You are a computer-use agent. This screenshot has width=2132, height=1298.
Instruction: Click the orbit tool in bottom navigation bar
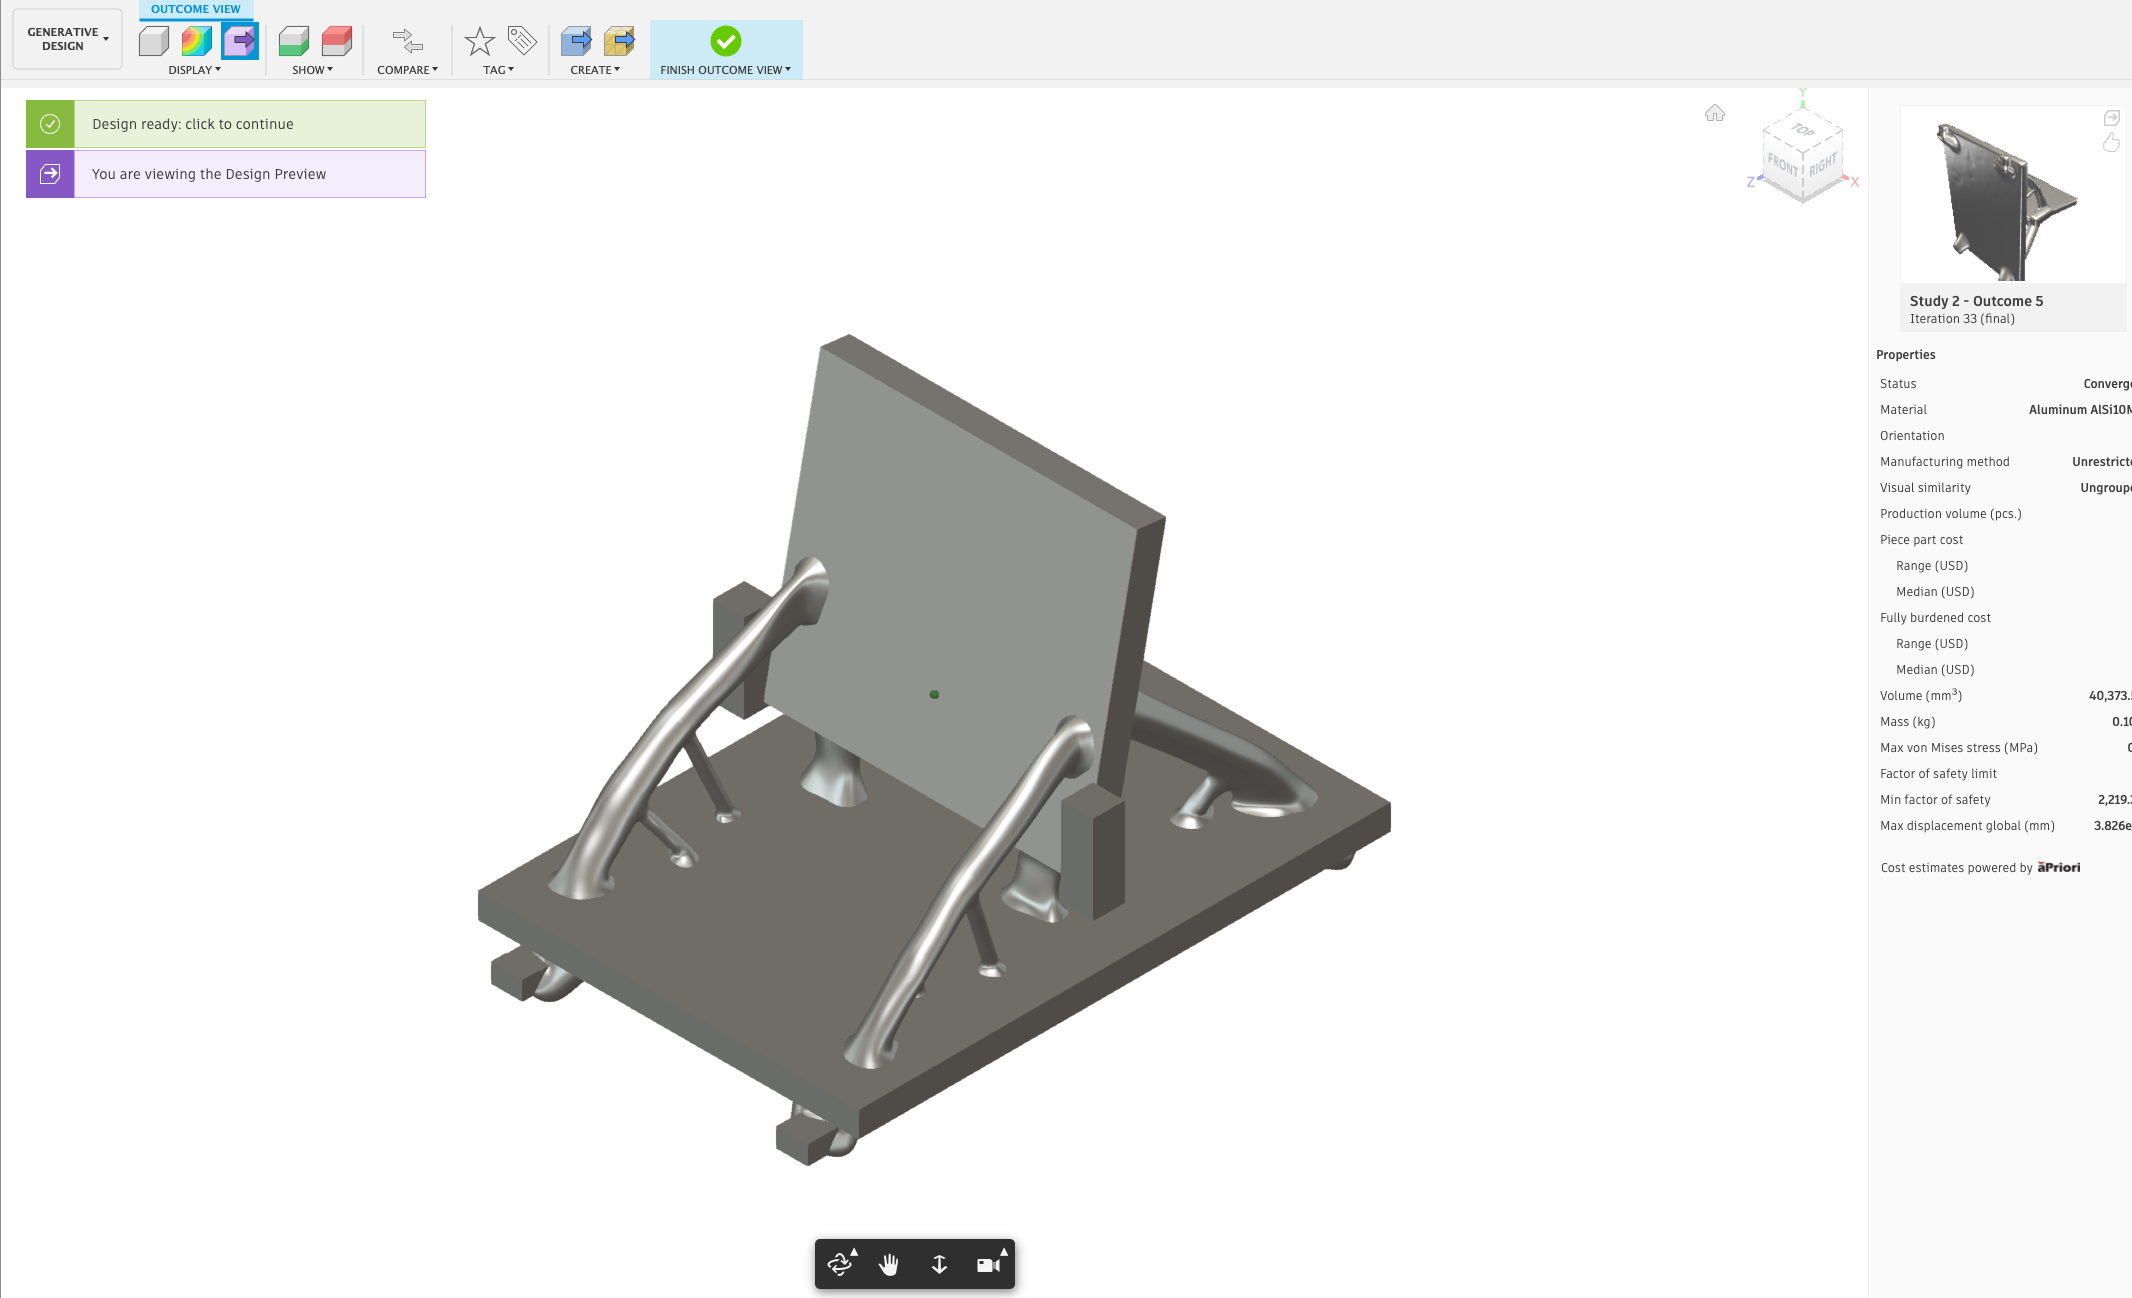coord(840,1264)
